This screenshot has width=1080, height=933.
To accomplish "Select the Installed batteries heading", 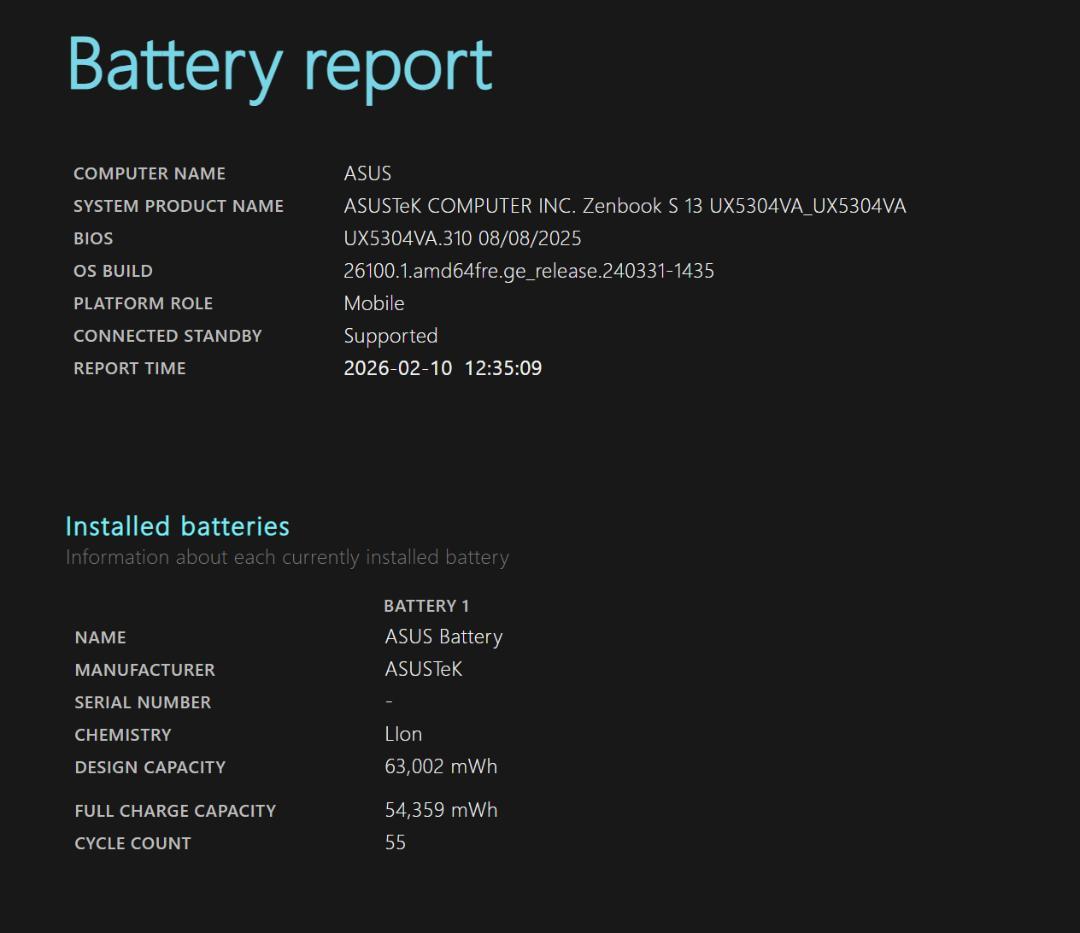I will point(177,526).
